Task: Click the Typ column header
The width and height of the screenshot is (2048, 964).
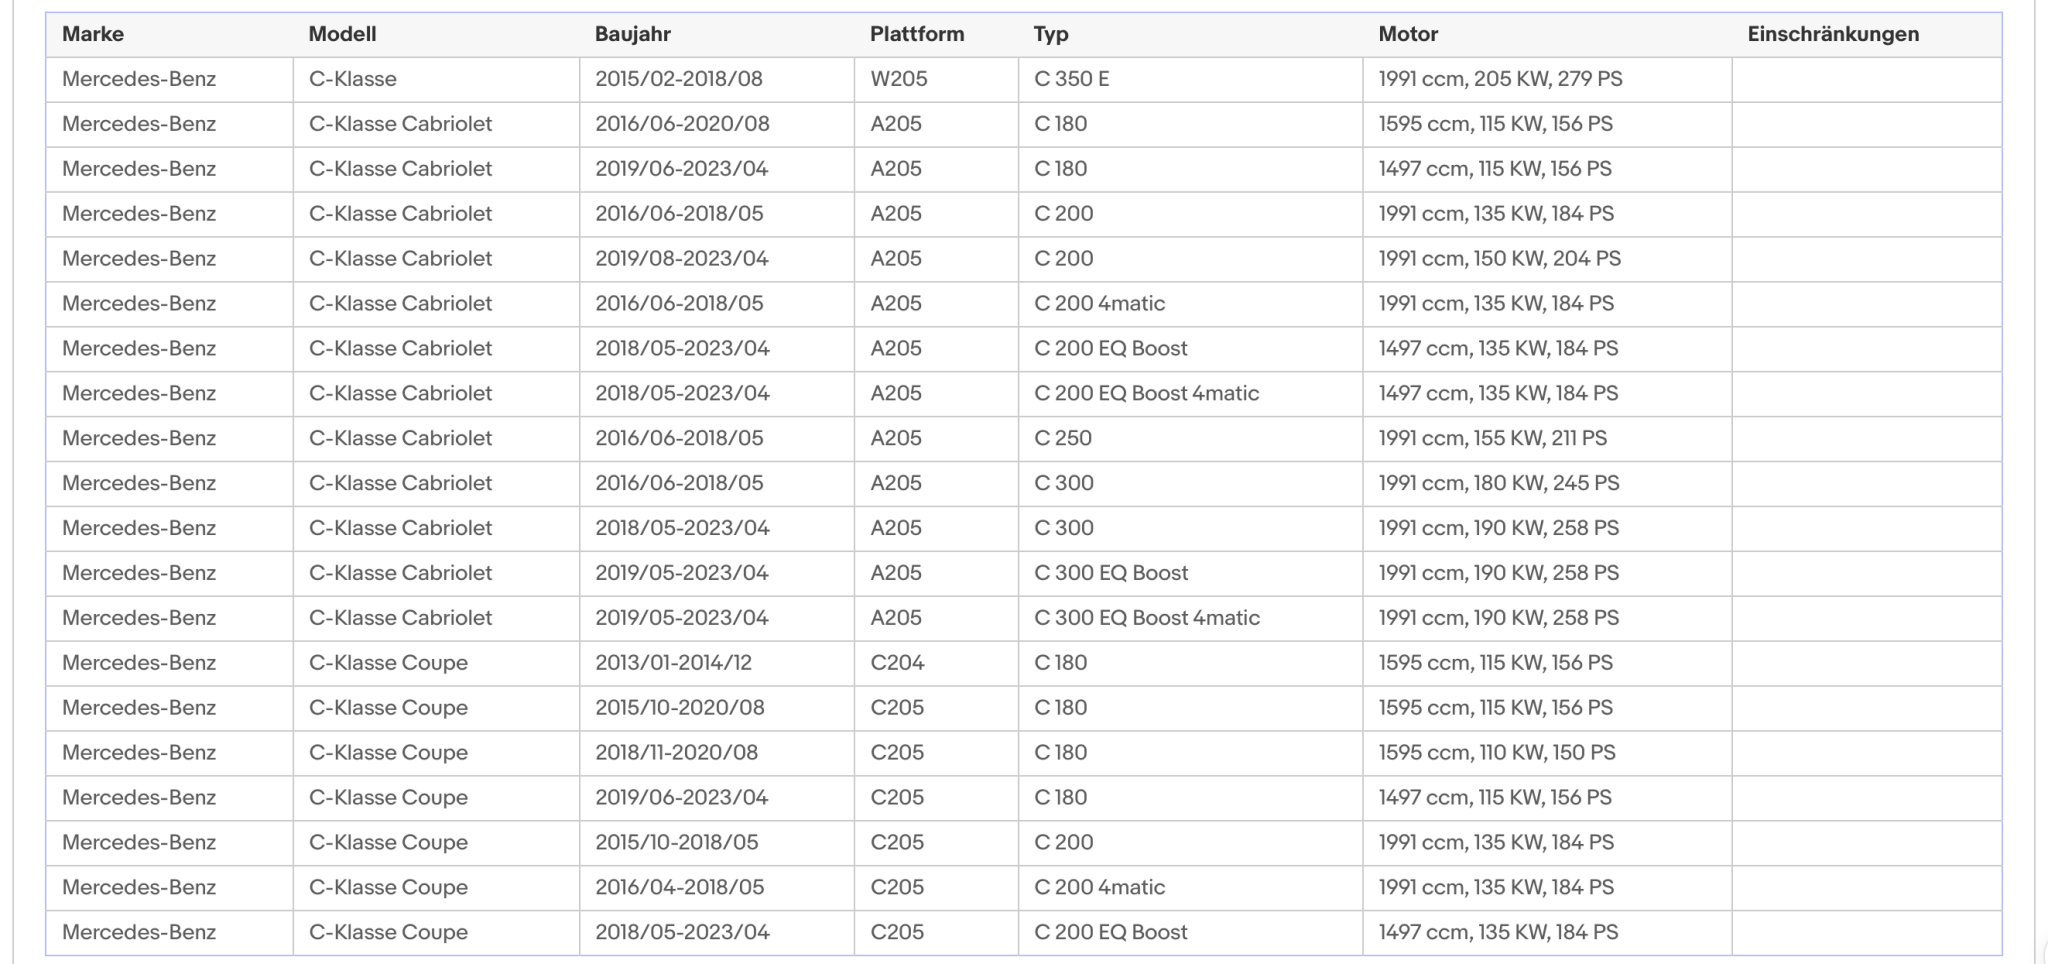Action: click(x=1190, y=34)
